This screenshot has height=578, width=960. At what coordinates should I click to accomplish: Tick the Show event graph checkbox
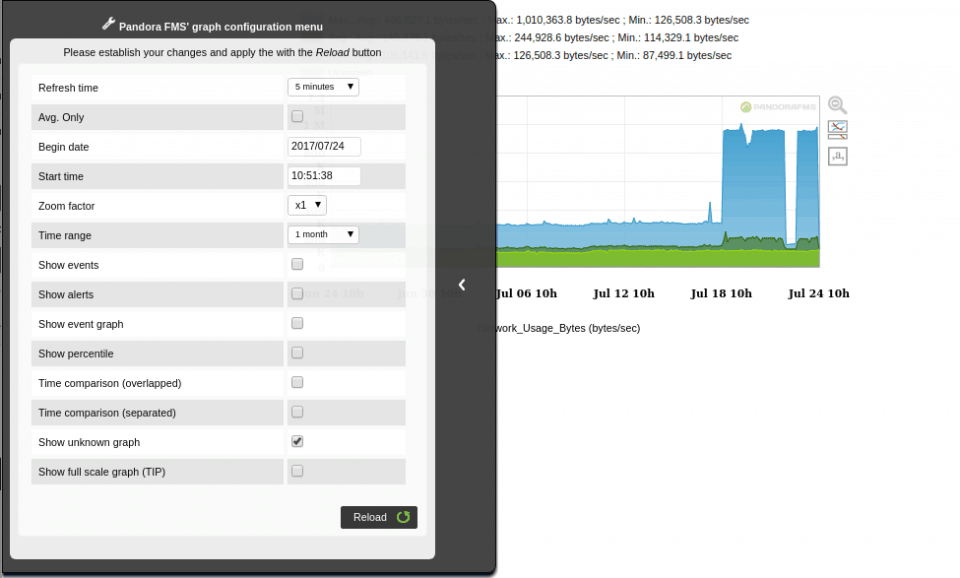297,323
